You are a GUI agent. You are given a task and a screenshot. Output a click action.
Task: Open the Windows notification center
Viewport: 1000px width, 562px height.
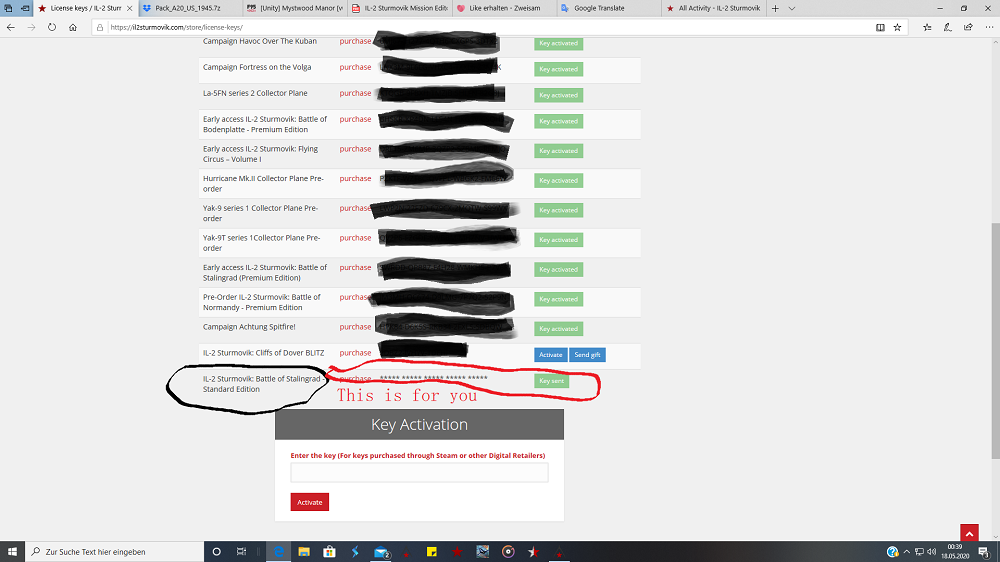click(984, 552)
